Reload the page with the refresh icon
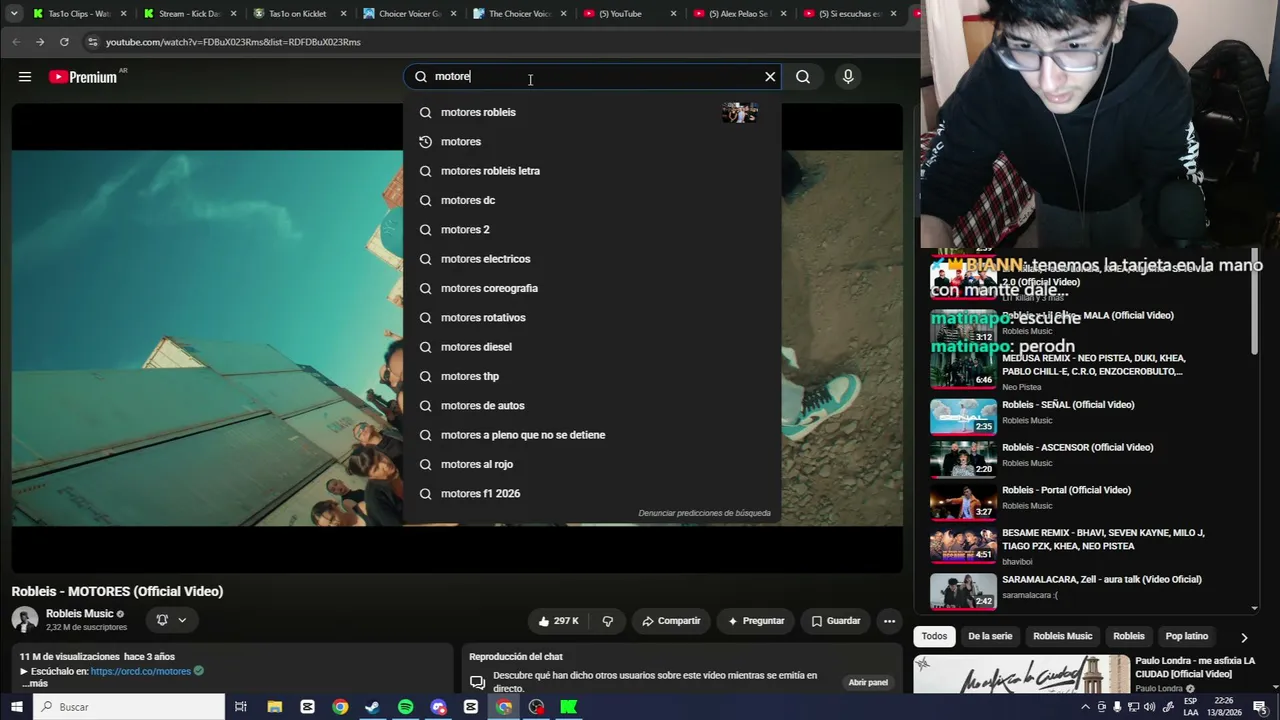 click(x=64, y=42)
